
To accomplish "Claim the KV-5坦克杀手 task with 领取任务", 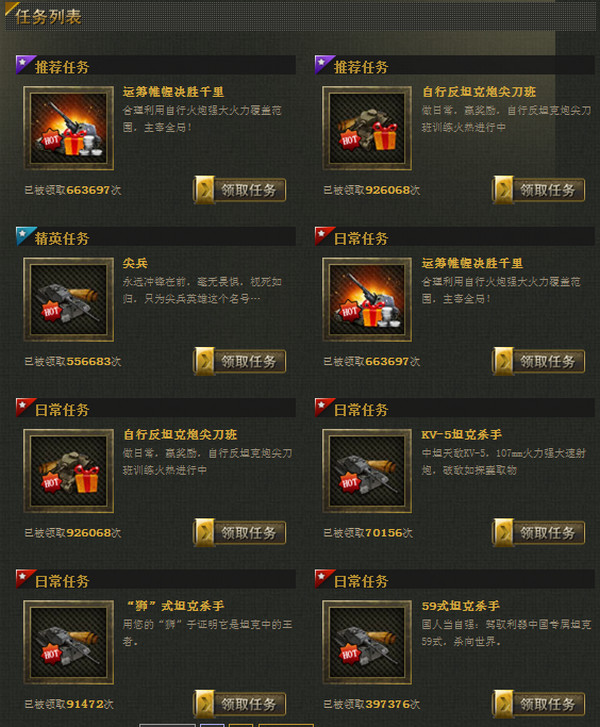I will (538, 533).
